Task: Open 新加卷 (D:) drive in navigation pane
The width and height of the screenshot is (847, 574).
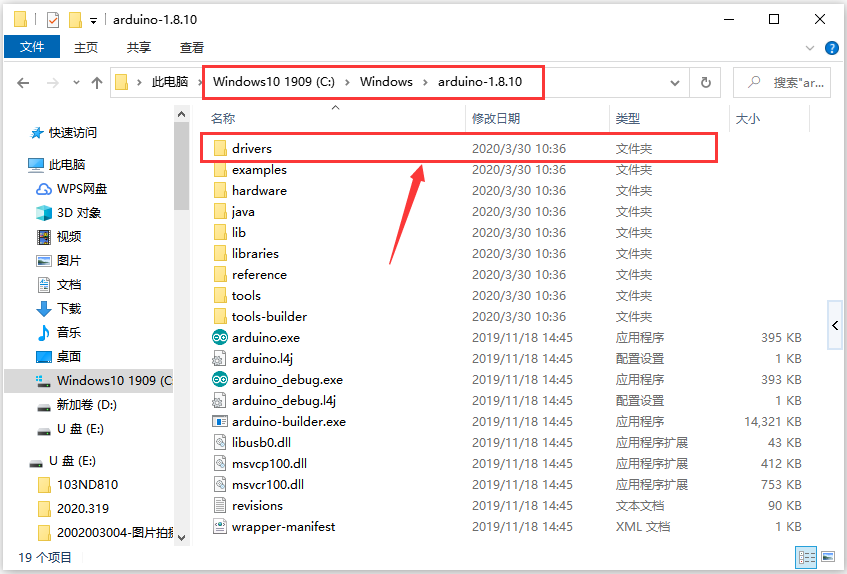Action: click(86, 404)
